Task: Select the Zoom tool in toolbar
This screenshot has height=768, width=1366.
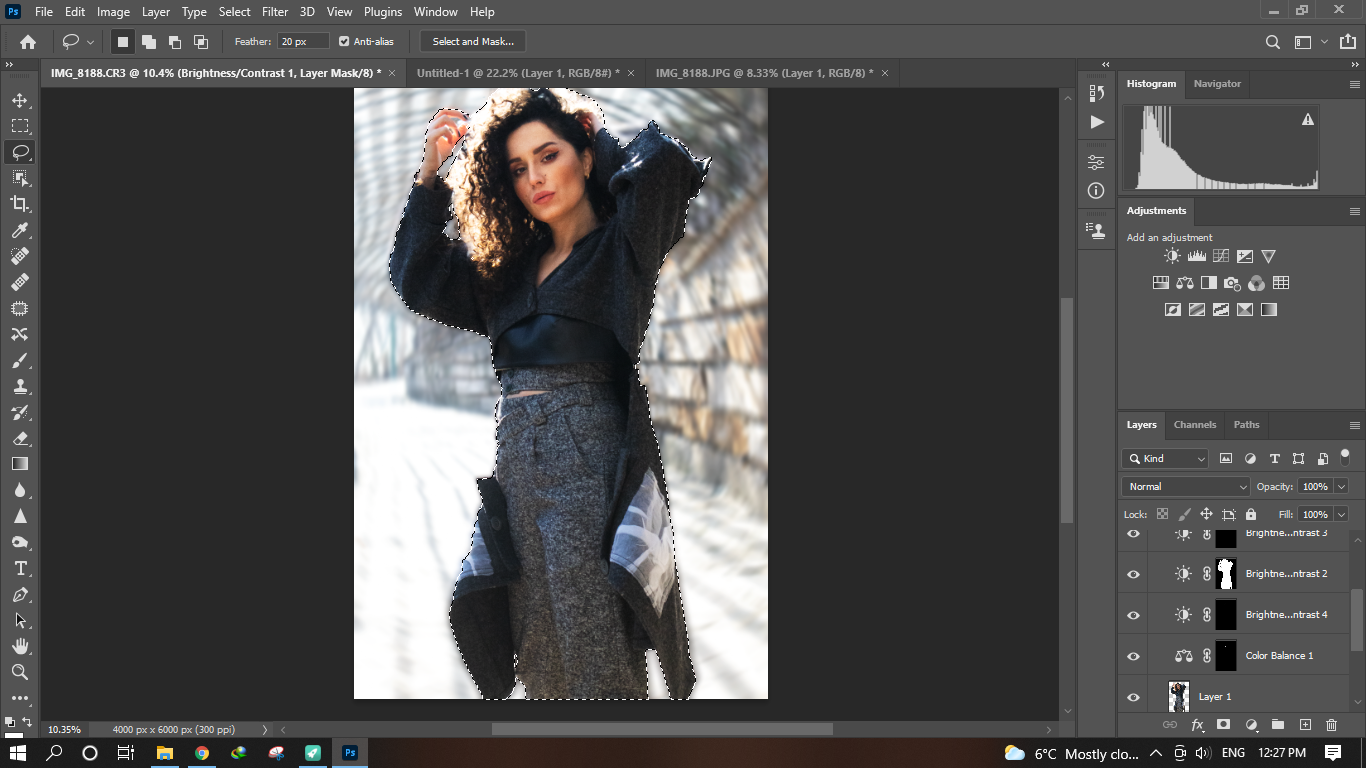Action: 19,672
